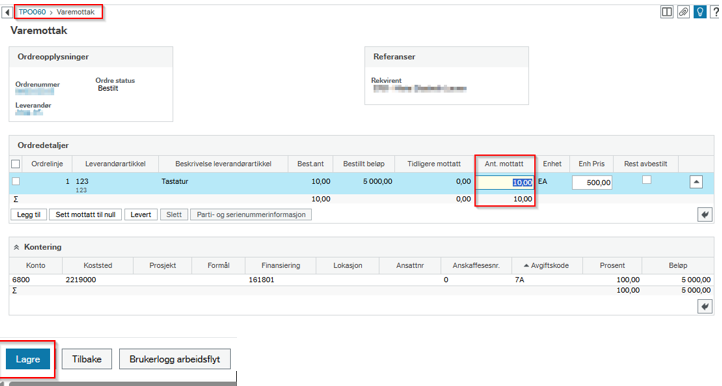
Task: Click the Koststed value 2219000
Action: (81, 280)
